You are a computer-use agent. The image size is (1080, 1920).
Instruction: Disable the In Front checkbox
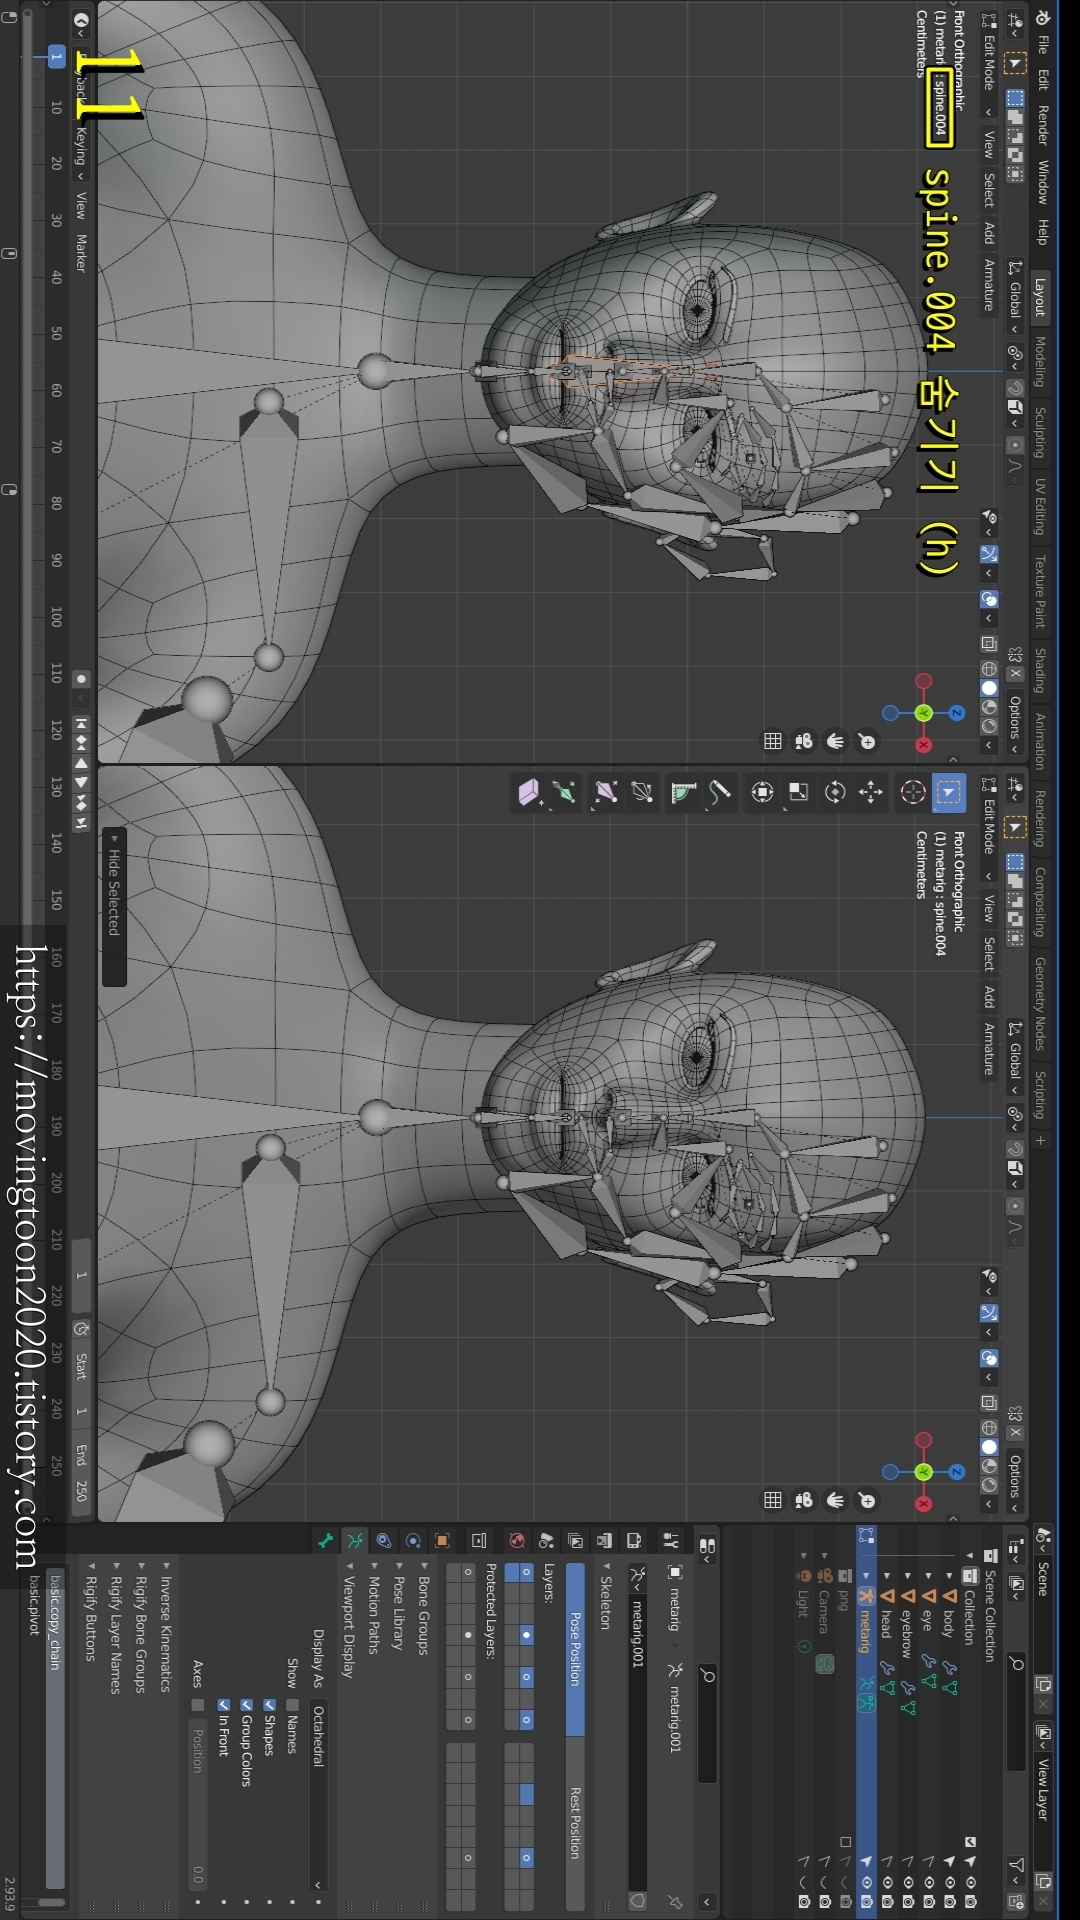(223, 1704)
